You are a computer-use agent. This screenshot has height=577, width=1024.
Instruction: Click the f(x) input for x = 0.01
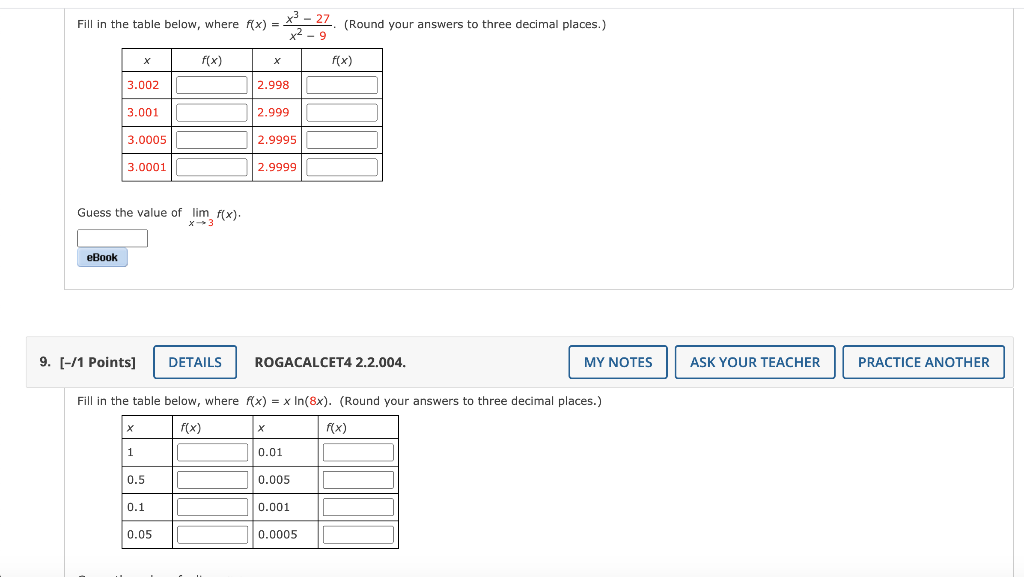click(358, 452)
